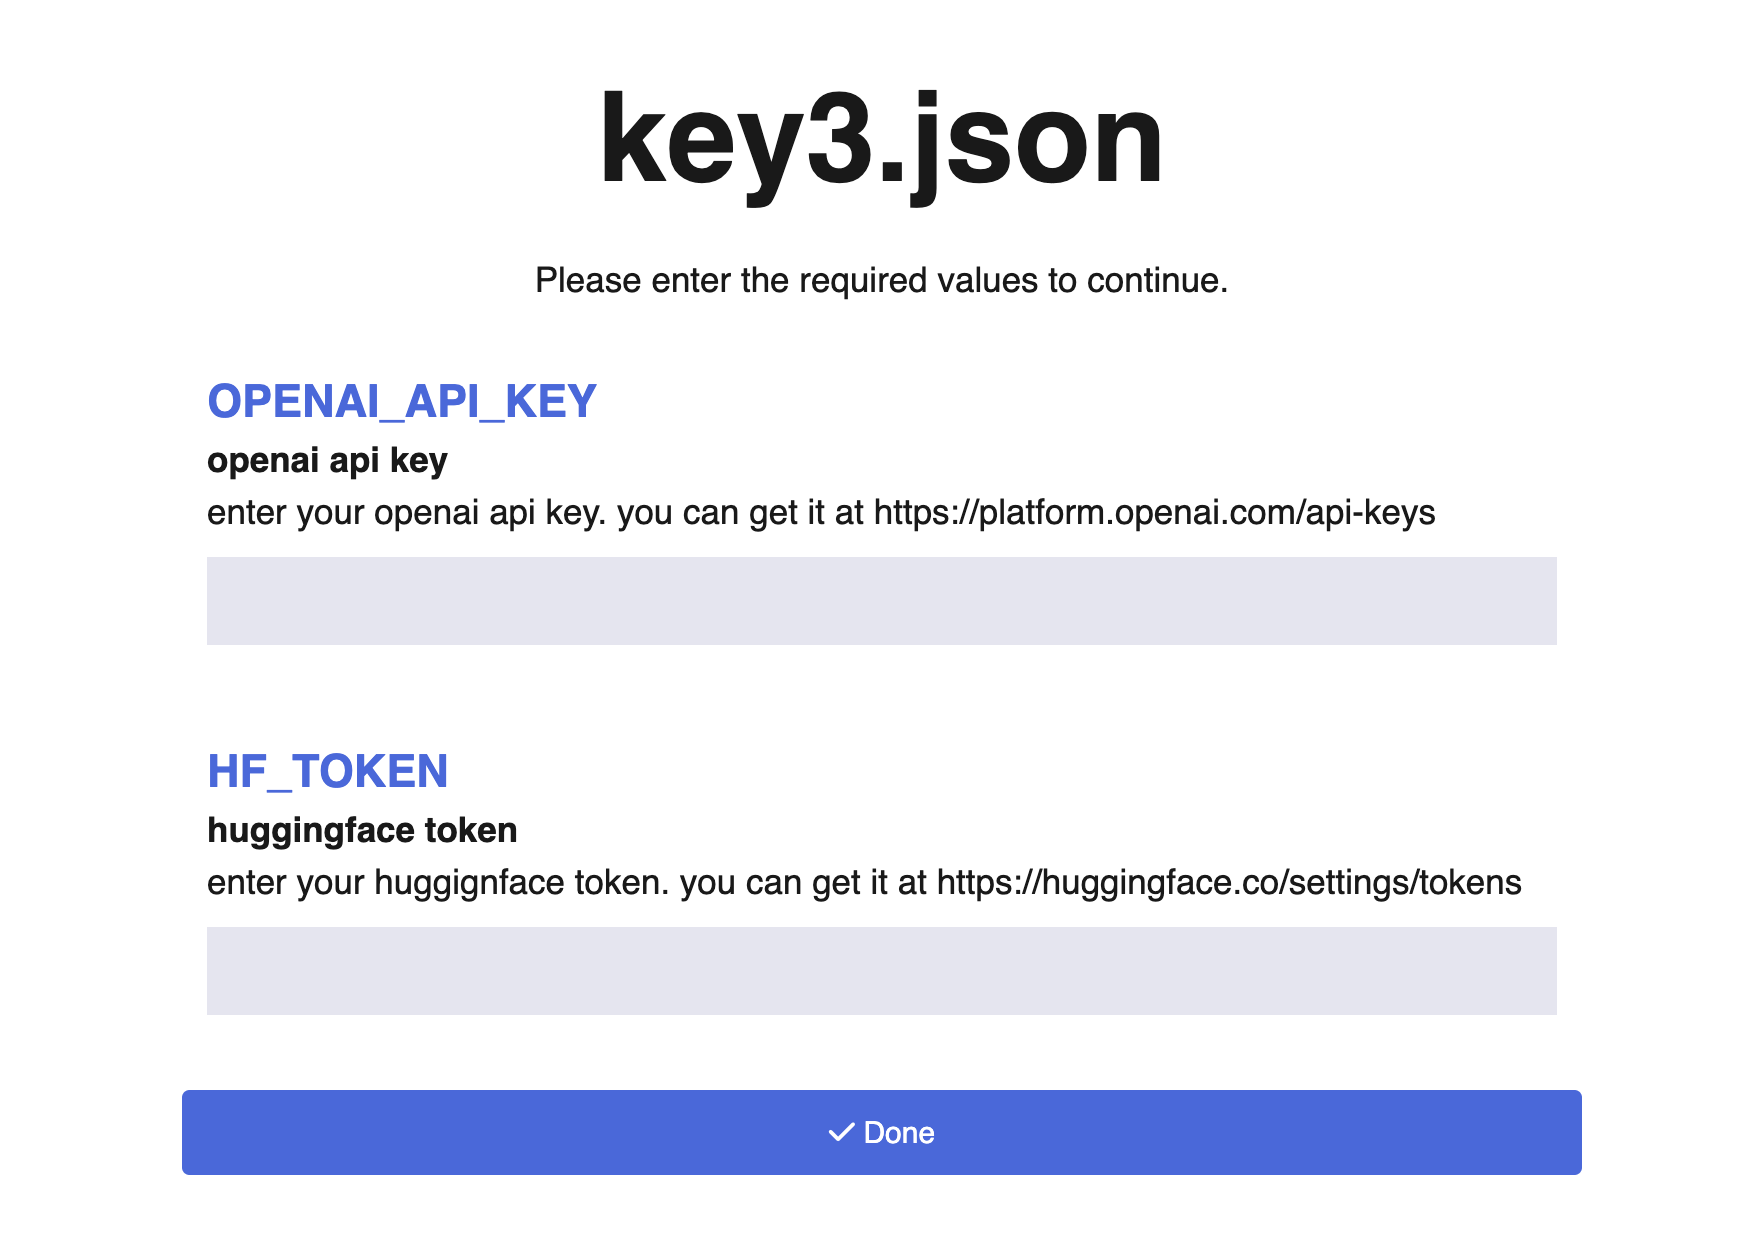
Task: Click "you can get it at" before Hugging Face URL
Action: point(803,883)
